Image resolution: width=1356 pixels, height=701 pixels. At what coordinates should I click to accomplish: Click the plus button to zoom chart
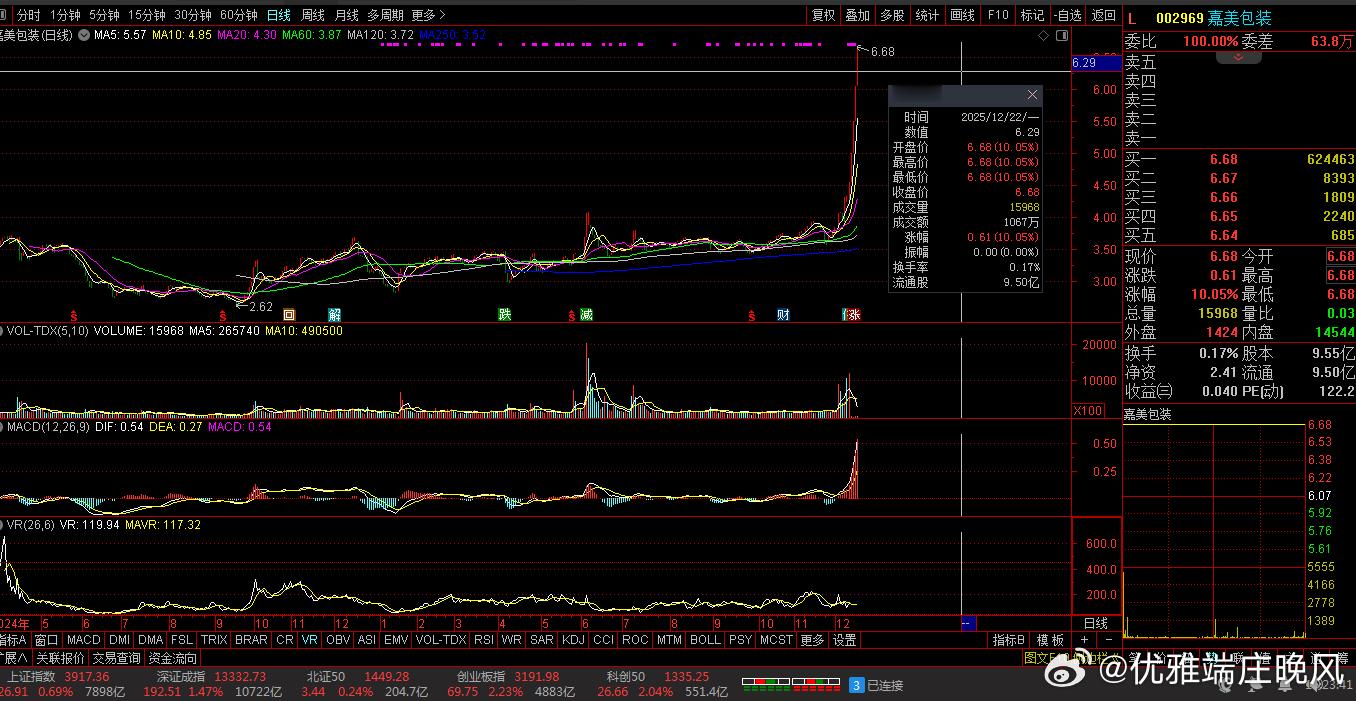pos(1084,640)
